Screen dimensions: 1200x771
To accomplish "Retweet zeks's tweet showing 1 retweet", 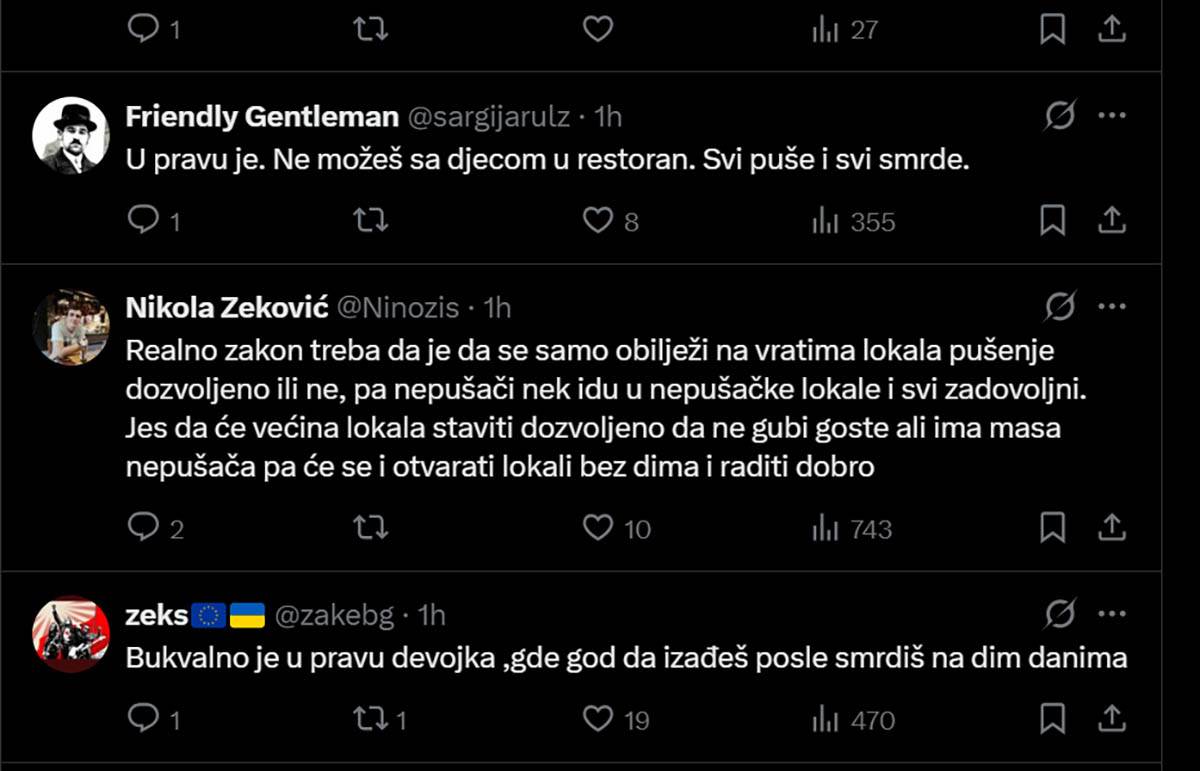I will coord(371,719).
